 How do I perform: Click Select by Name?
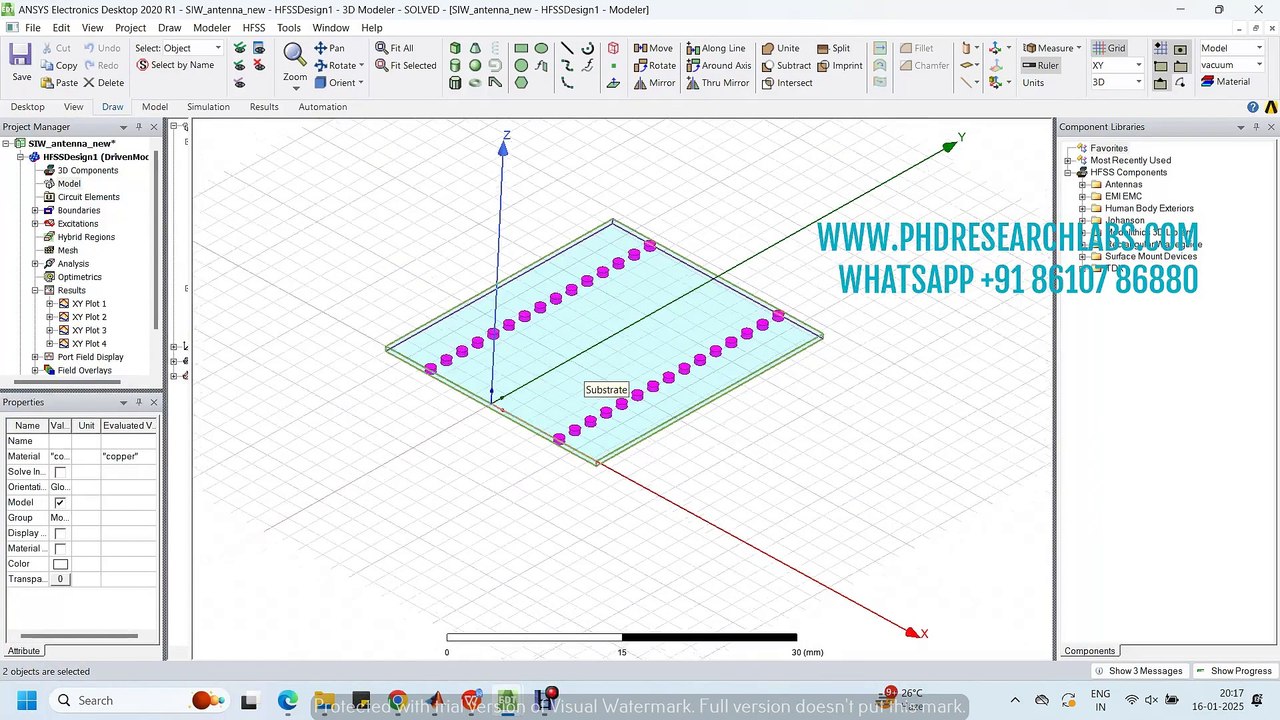pyautogui.click(x=175, y=65)
